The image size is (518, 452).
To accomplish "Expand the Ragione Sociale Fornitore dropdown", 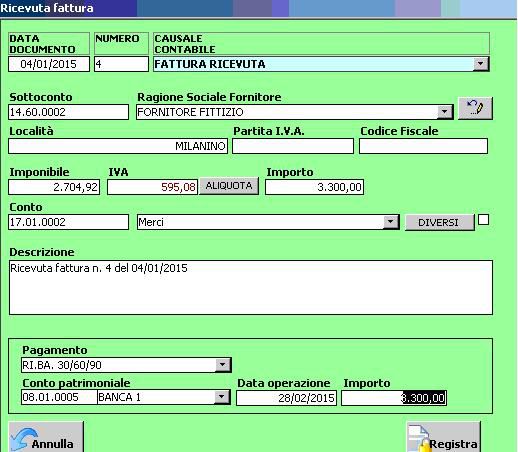I will [445, 112].
